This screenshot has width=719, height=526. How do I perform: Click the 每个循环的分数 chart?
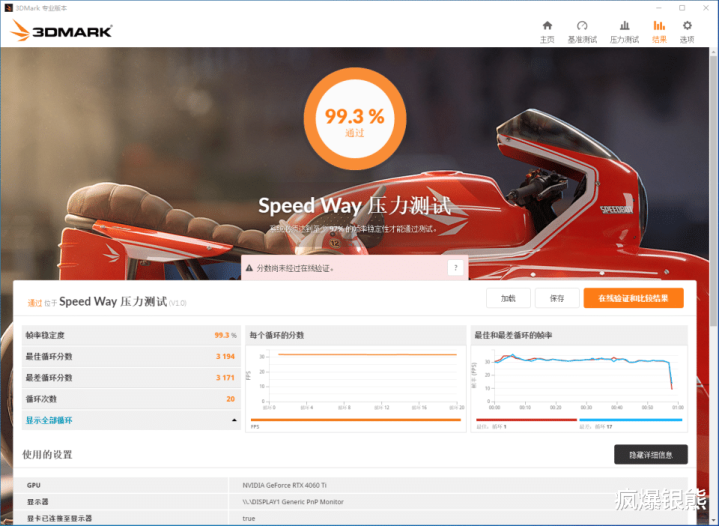[356, 379]
